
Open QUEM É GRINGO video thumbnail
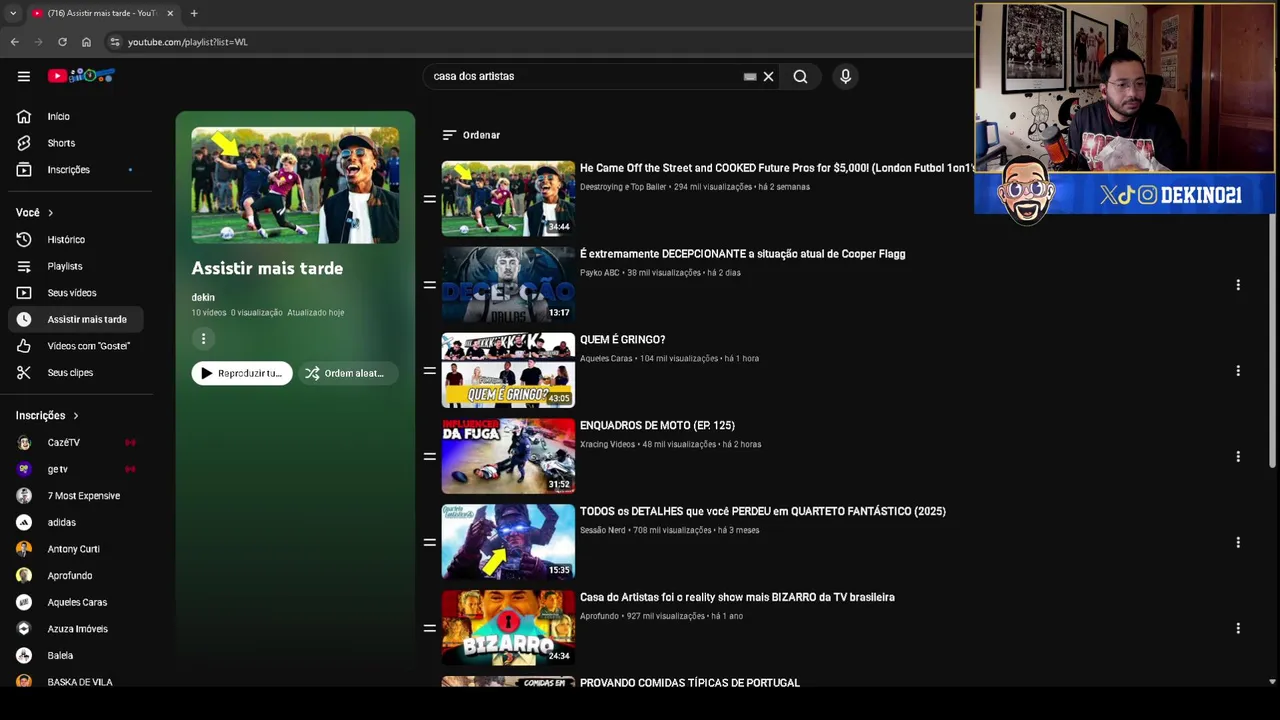click(x=508, y=370)
